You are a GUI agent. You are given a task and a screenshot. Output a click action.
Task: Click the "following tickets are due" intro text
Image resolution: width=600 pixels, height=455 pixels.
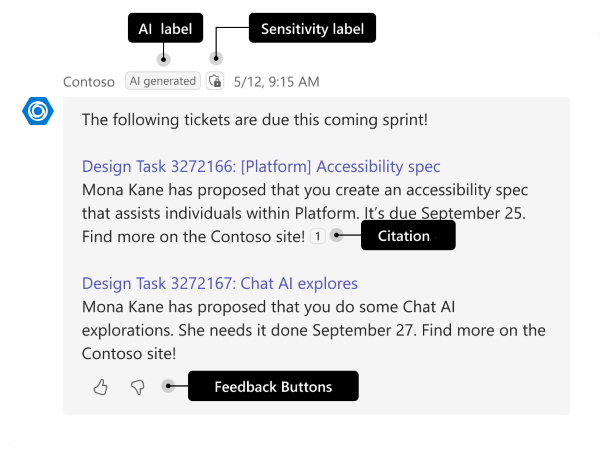(x=254, y=120)
